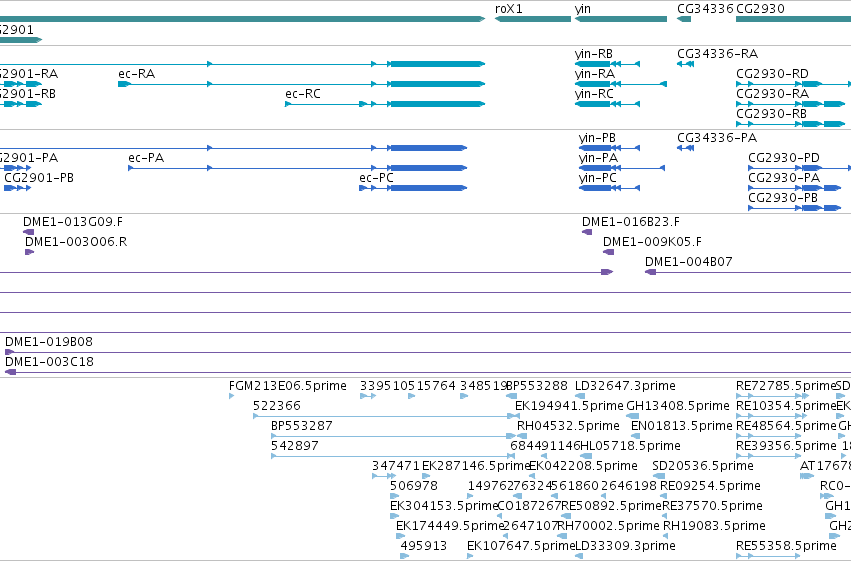851x561 pixels.
Task: Click the yin-RC transcript label
Action: coord(594,94)
